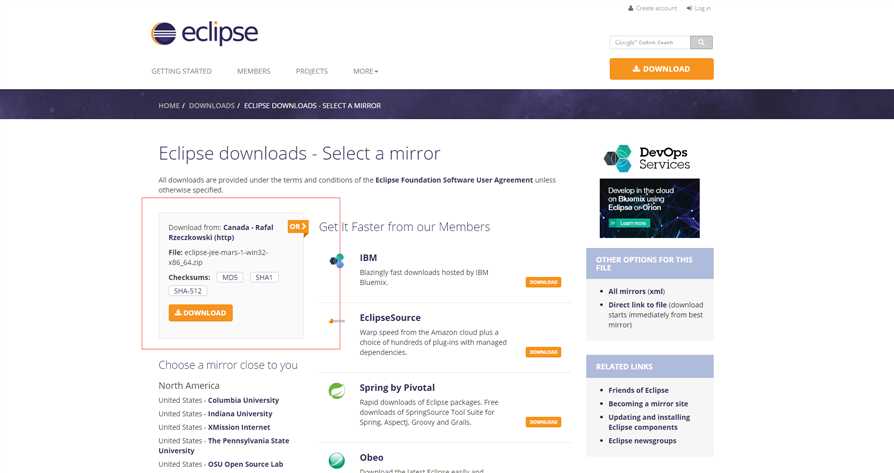Open Updating and installing Eclipse components link
The height and width of the screenshot is (473, 894).
649,422
